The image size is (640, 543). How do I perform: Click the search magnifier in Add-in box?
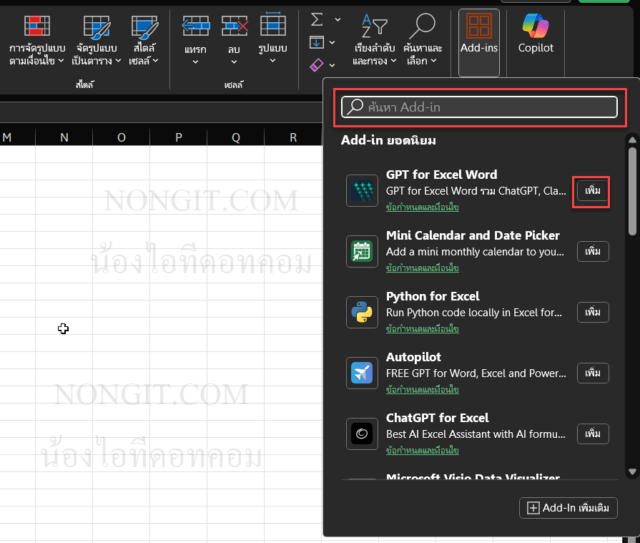point(355,107)
